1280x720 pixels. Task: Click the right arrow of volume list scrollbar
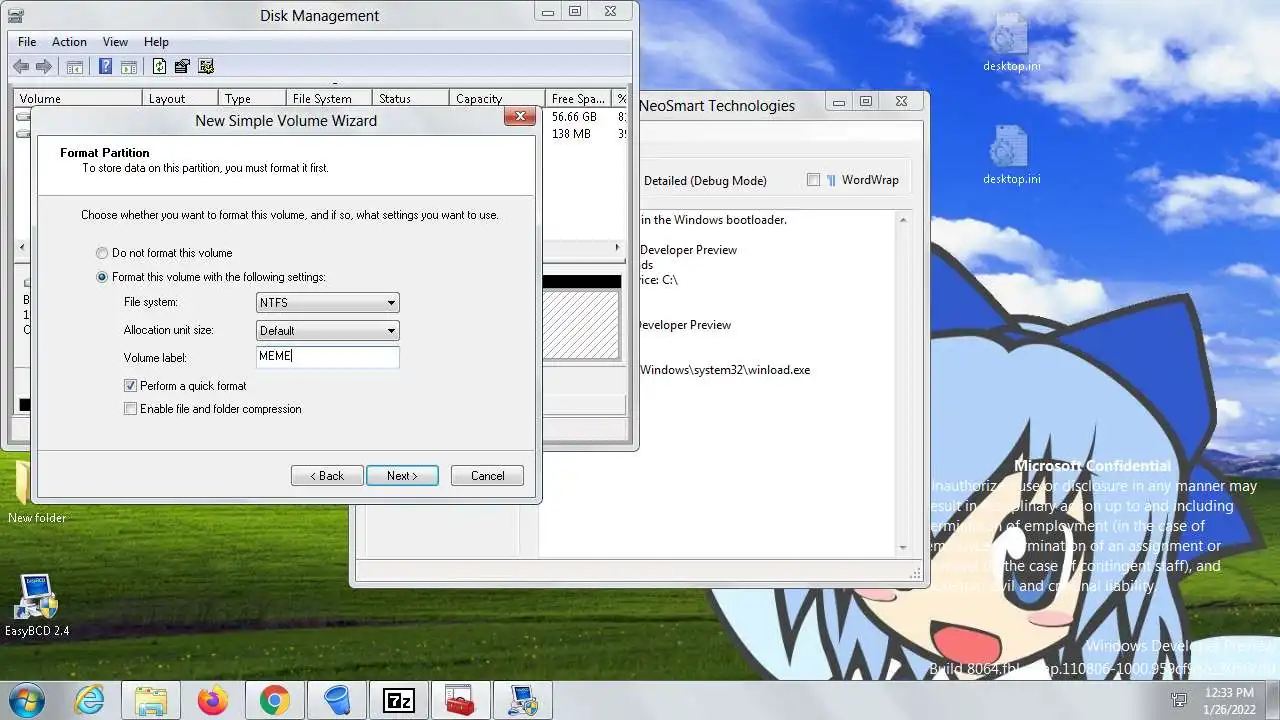pos(618,247)
